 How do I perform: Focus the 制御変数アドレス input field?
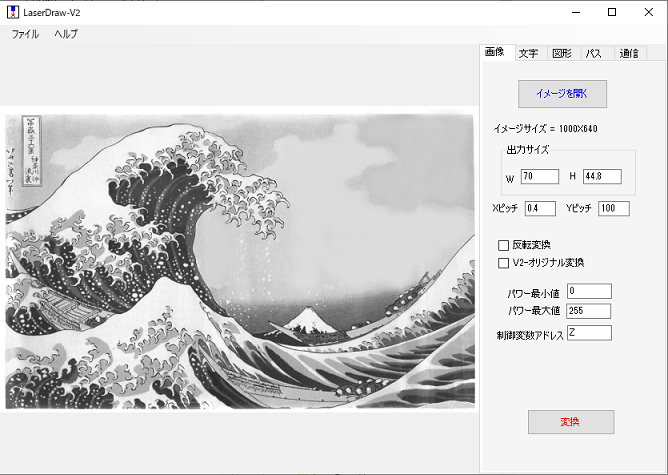pos(588,332)
